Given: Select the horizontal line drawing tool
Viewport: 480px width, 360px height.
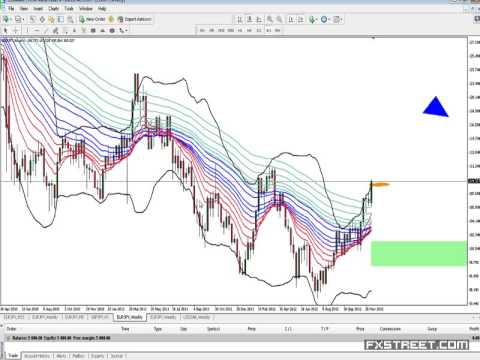Looking at the screenshot, I should click(36, 30).
